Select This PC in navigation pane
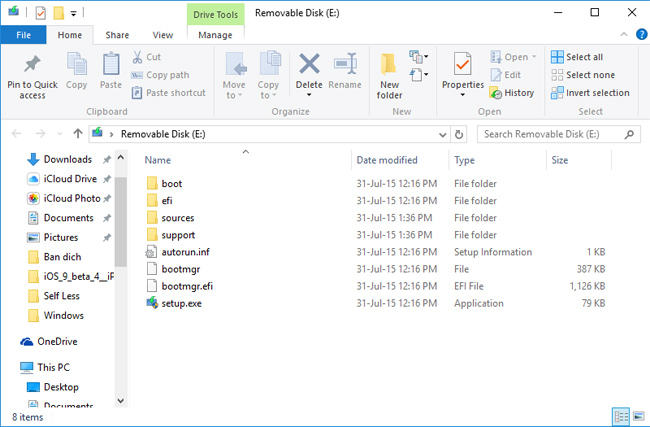The image size is (650, 427). point(53,367)
